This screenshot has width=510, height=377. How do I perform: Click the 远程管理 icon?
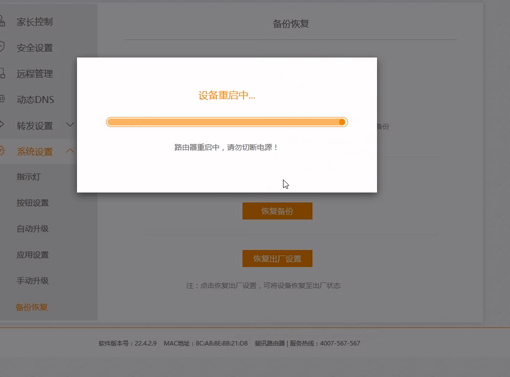pos(2,73)
